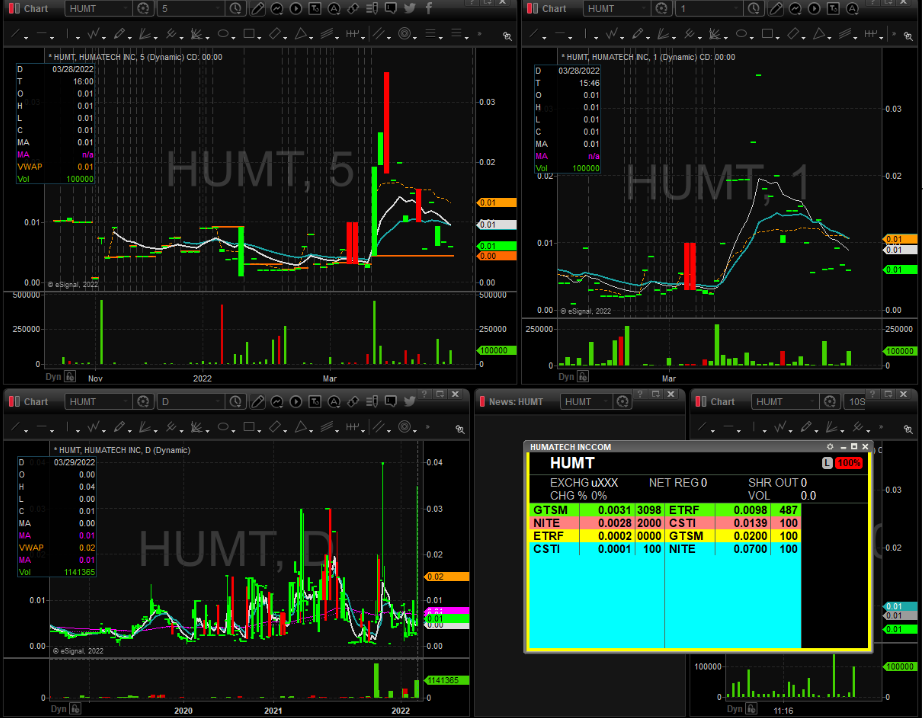Click the Facebook share icon in 5-minute chart
923x718 pixels.
429,8
